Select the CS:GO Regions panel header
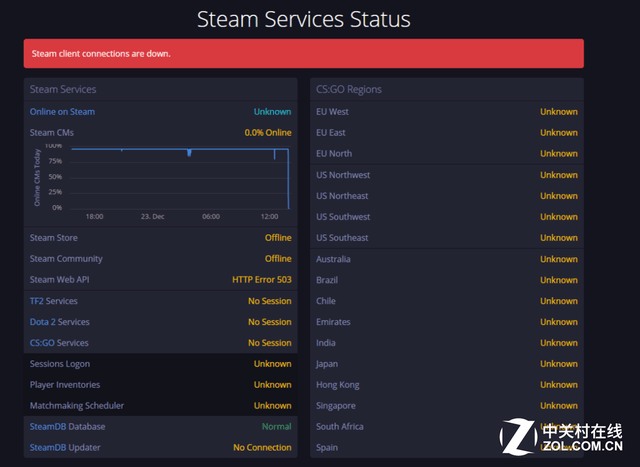The width and height of the screenshot is (640, 467). pos(447,89)
